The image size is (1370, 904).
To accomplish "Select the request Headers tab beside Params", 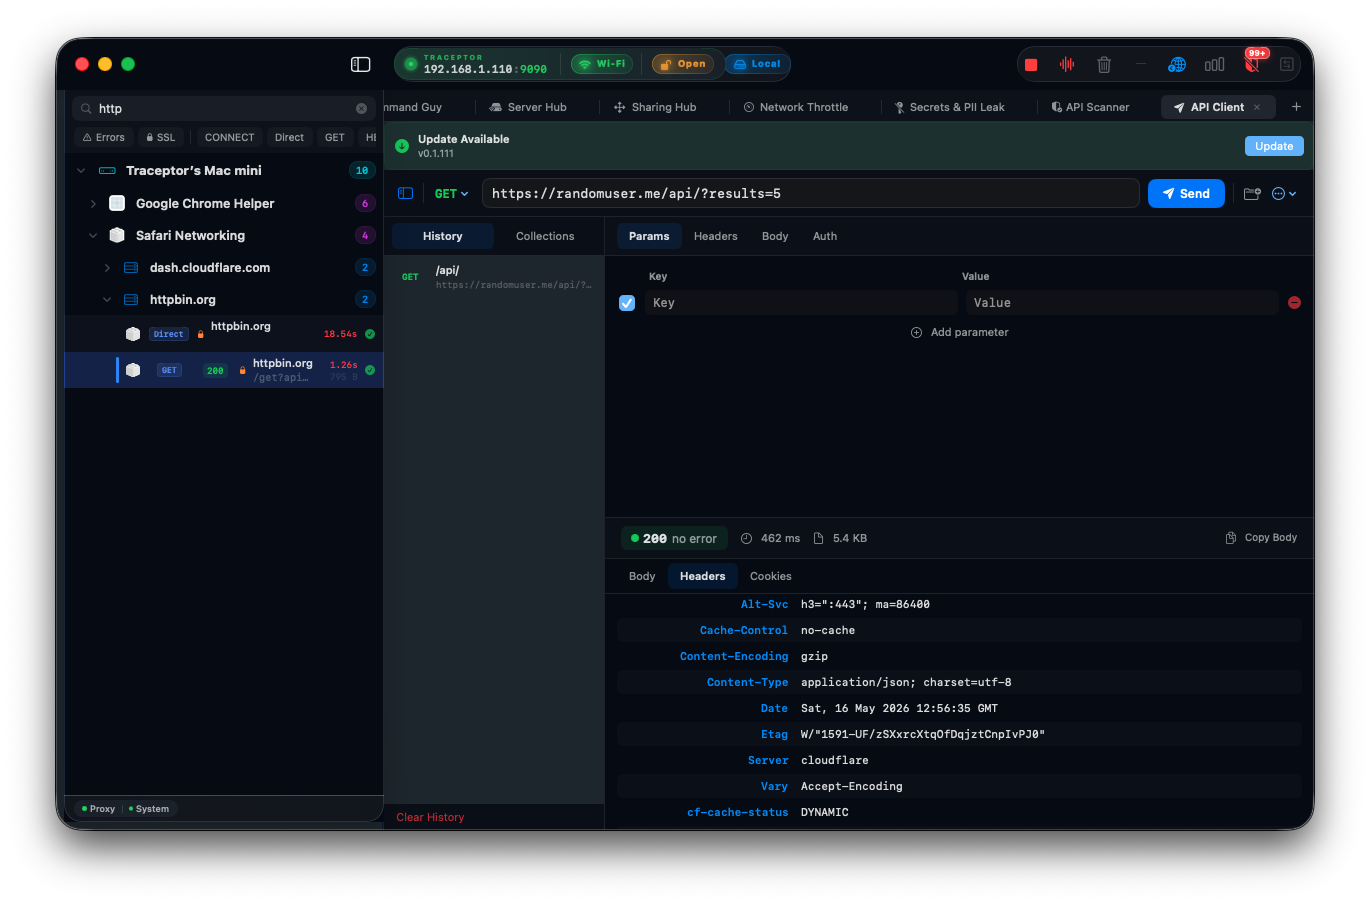I will click(x=716, y=236).
